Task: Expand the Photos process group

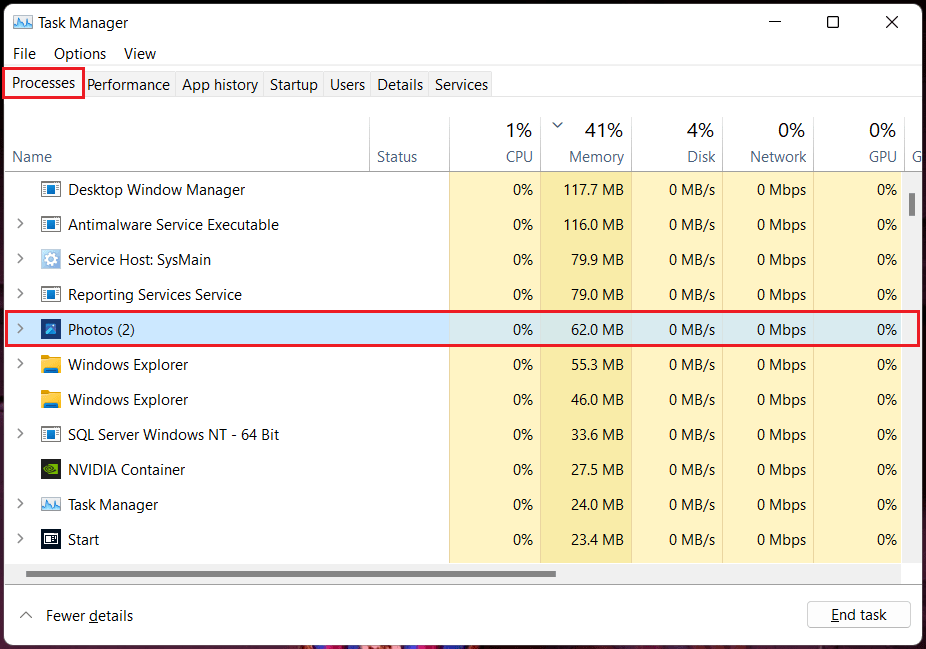Action: click(20, 329)
